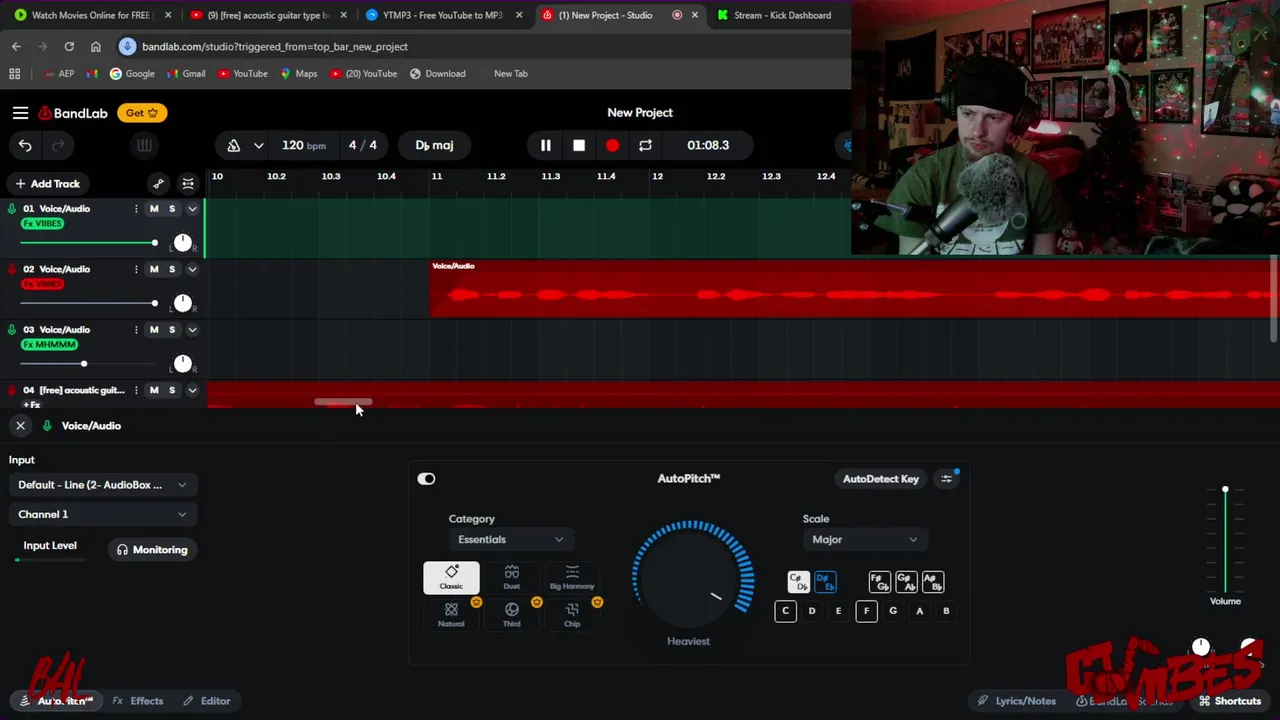1280x720 pixels.
Task: Toggle the D#/Eb note in scale
Action: coord(825,582)
